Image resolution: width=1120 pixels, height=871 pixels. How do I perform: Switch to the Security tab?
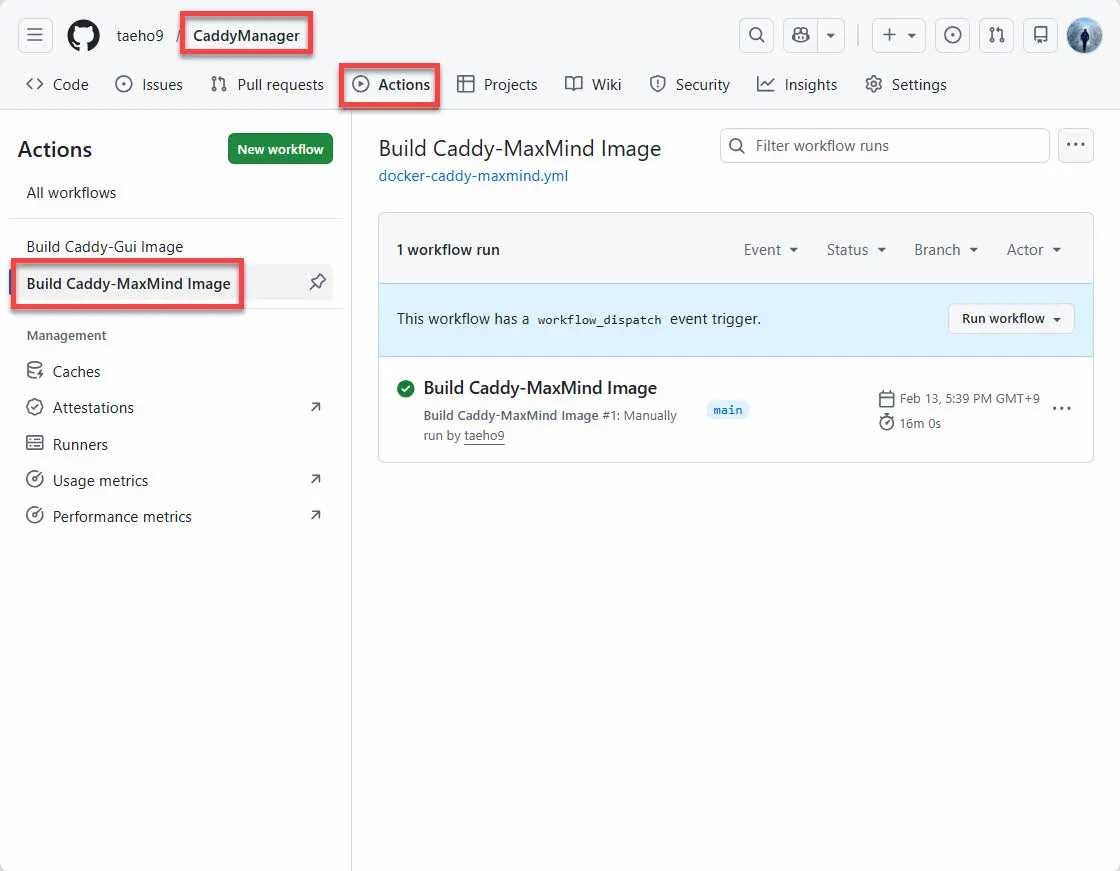point(689,84)
